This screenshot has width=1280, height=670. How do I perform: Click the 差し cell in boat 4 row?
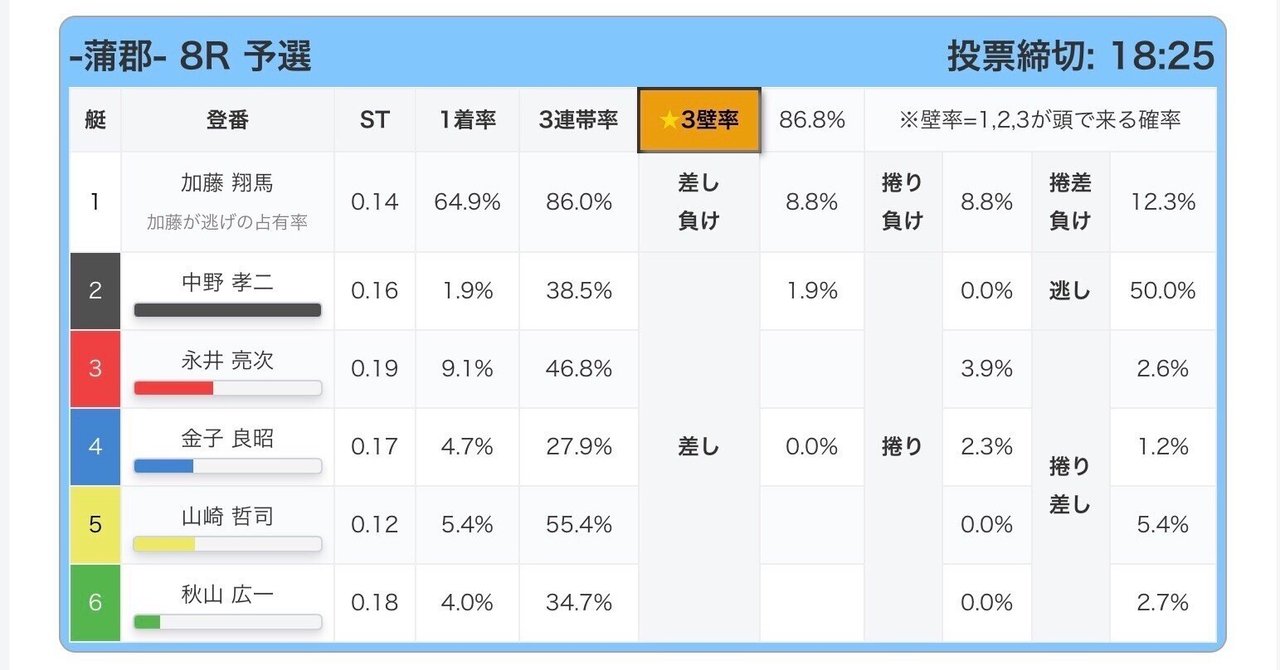699,447
